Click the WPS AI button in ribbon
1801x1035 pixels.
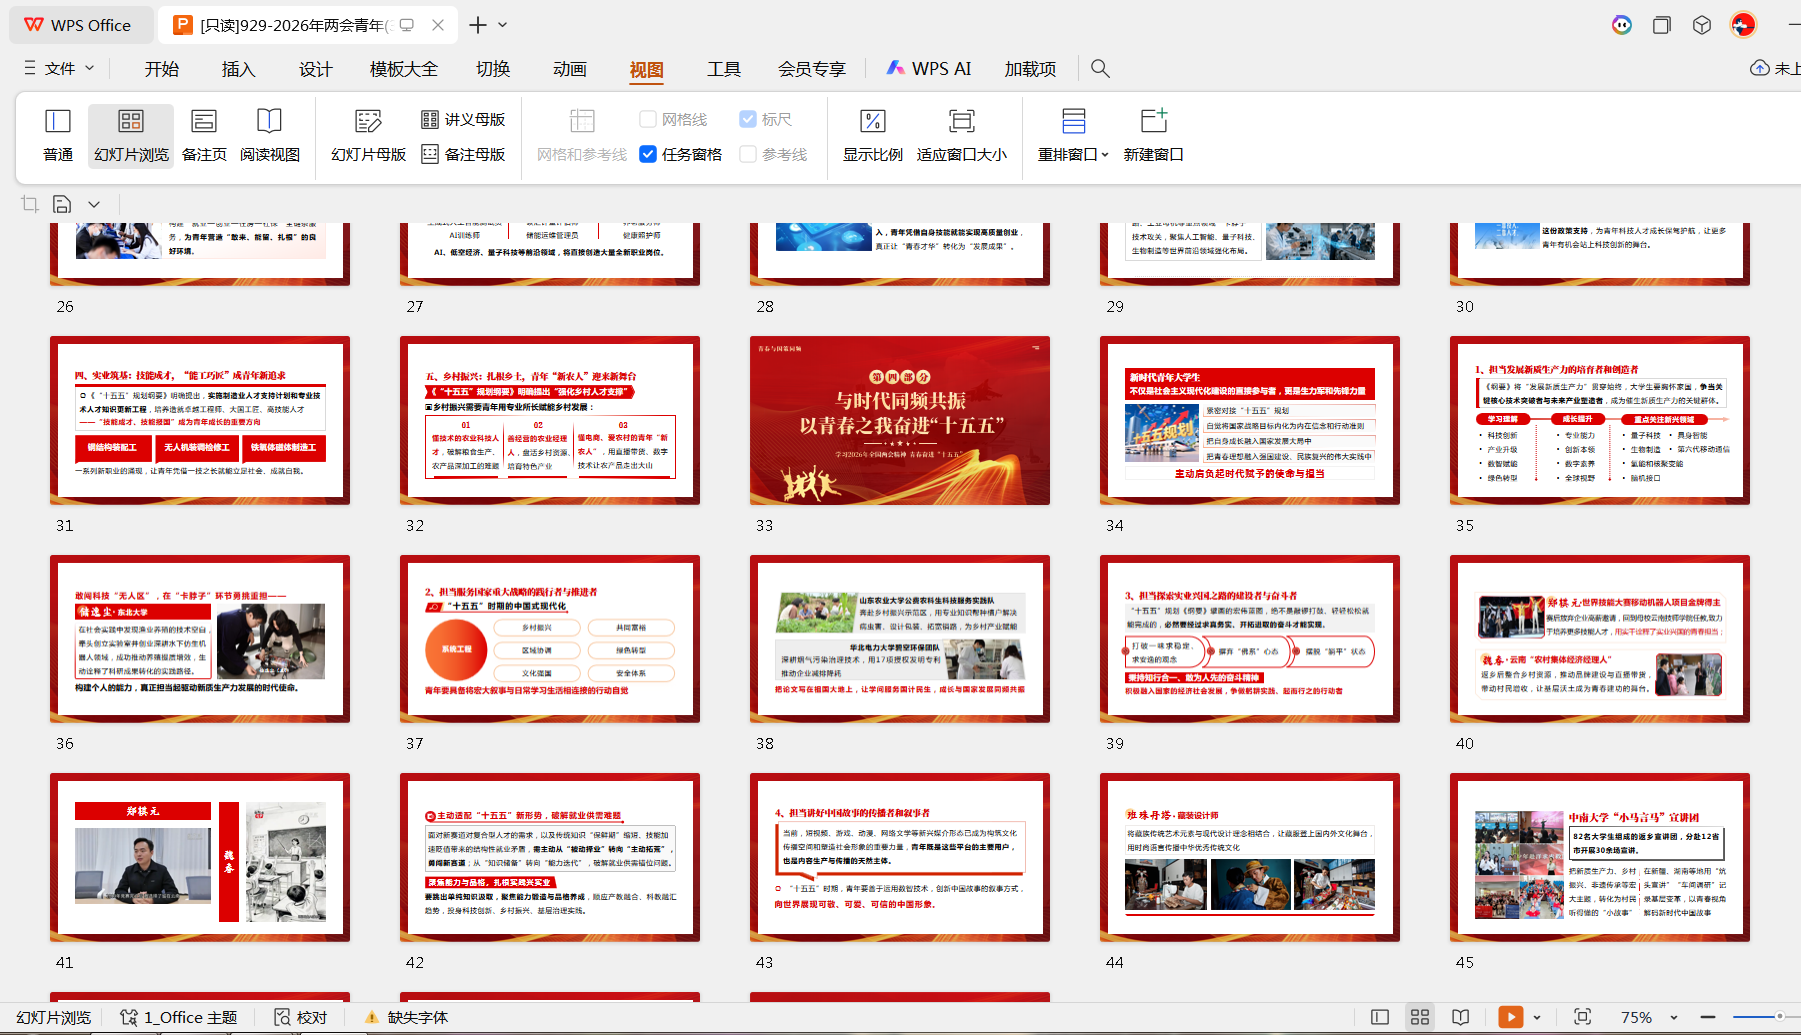coord(929,68)
